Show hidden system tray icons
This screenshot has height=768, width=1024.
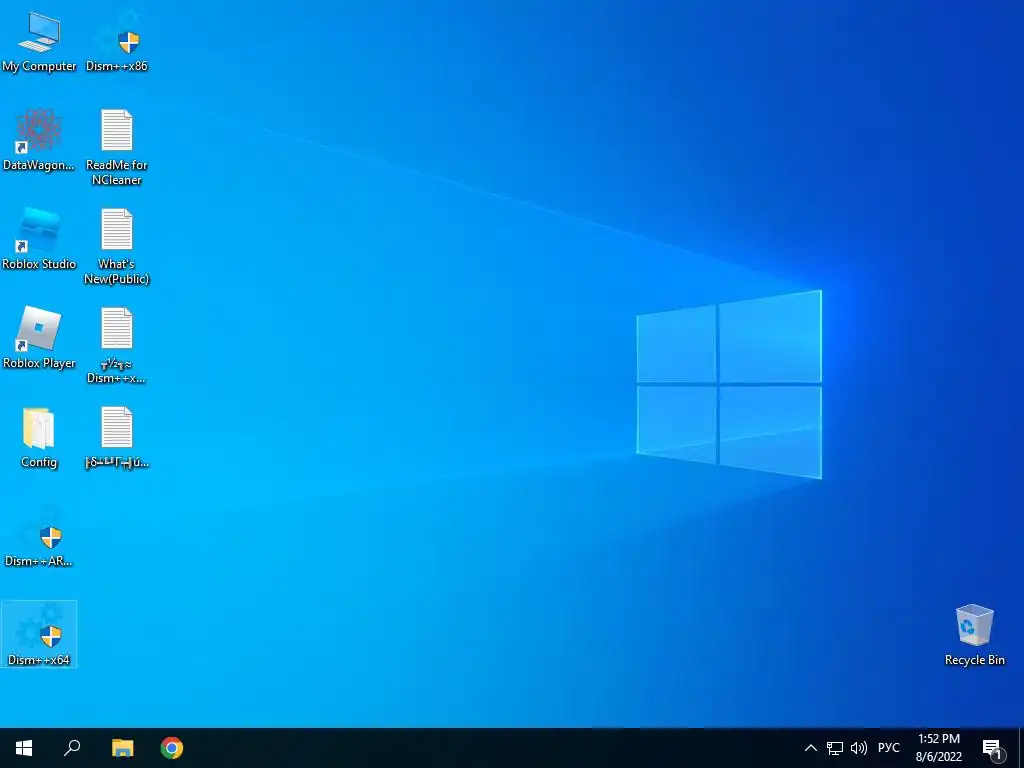[810, 748]
